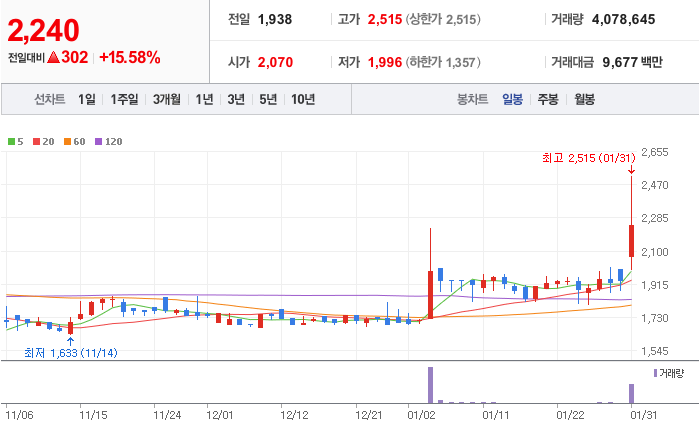The height and width of the screenshot is (436, 699).
Task: Click the 고가 high price 2,515
Action: coord(385,19)
